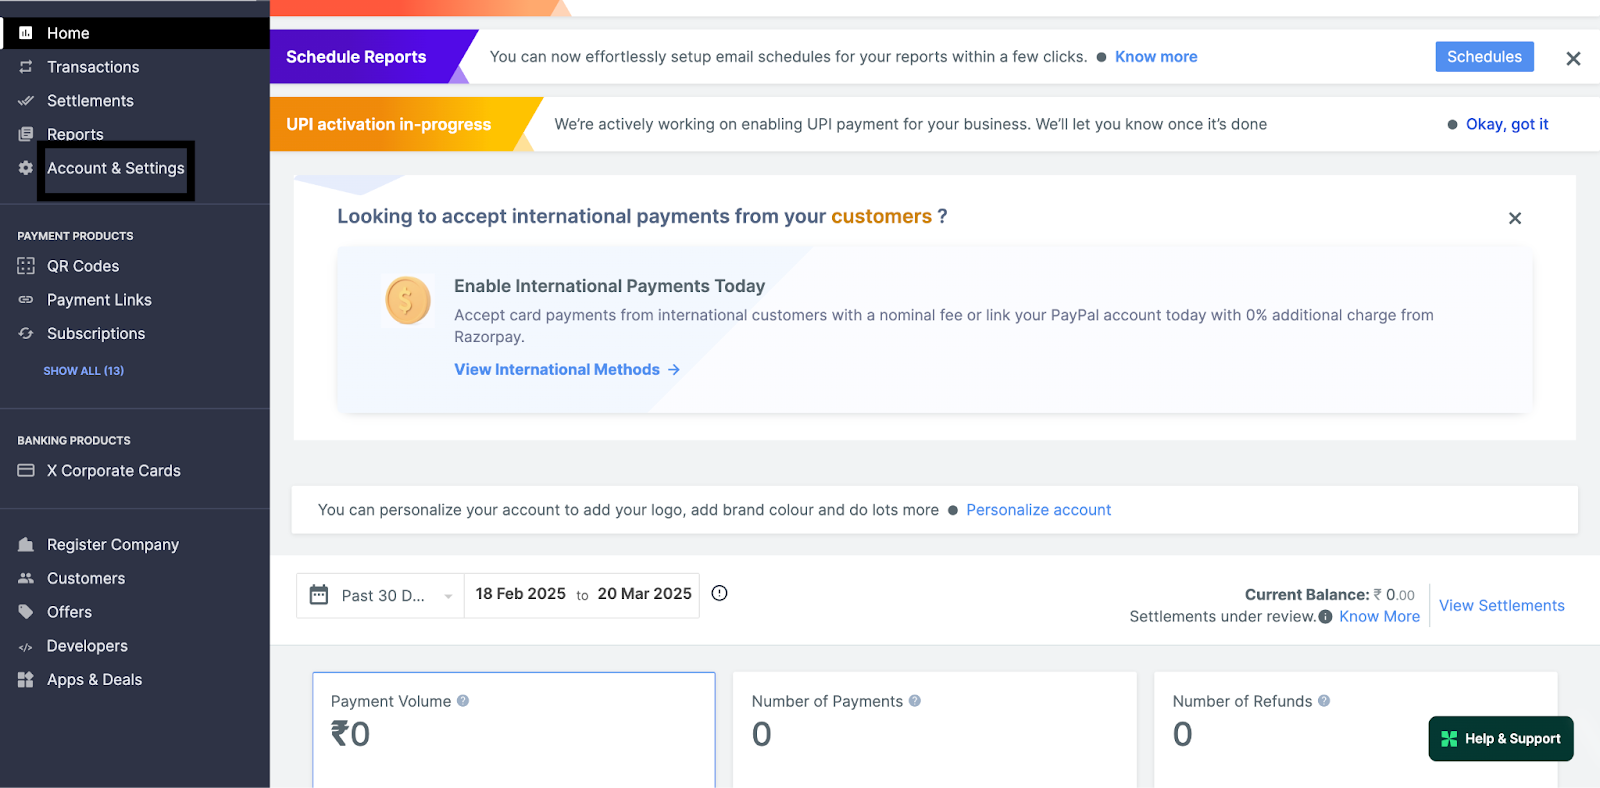The image size is (1600, 788).
Task: Click info icon next to Settlements under review
Action: pyautogui.click(x=1325, y=617)
